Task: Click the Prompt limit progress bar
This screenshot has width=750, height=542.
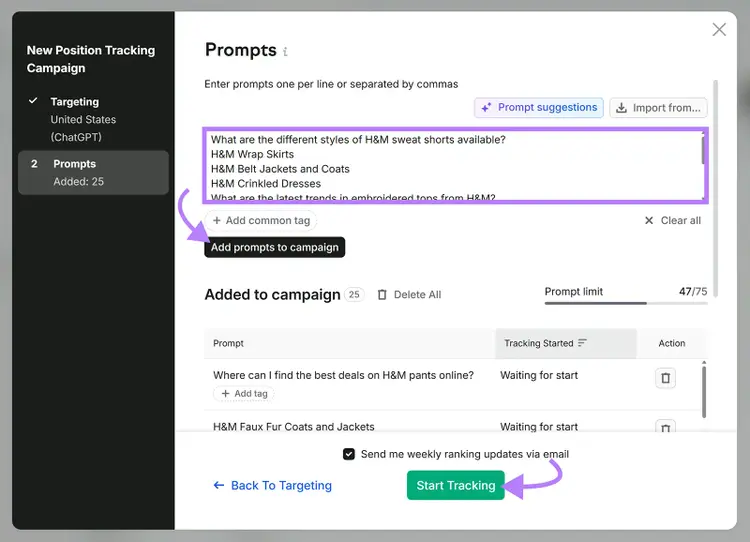Action: point(626,303)
